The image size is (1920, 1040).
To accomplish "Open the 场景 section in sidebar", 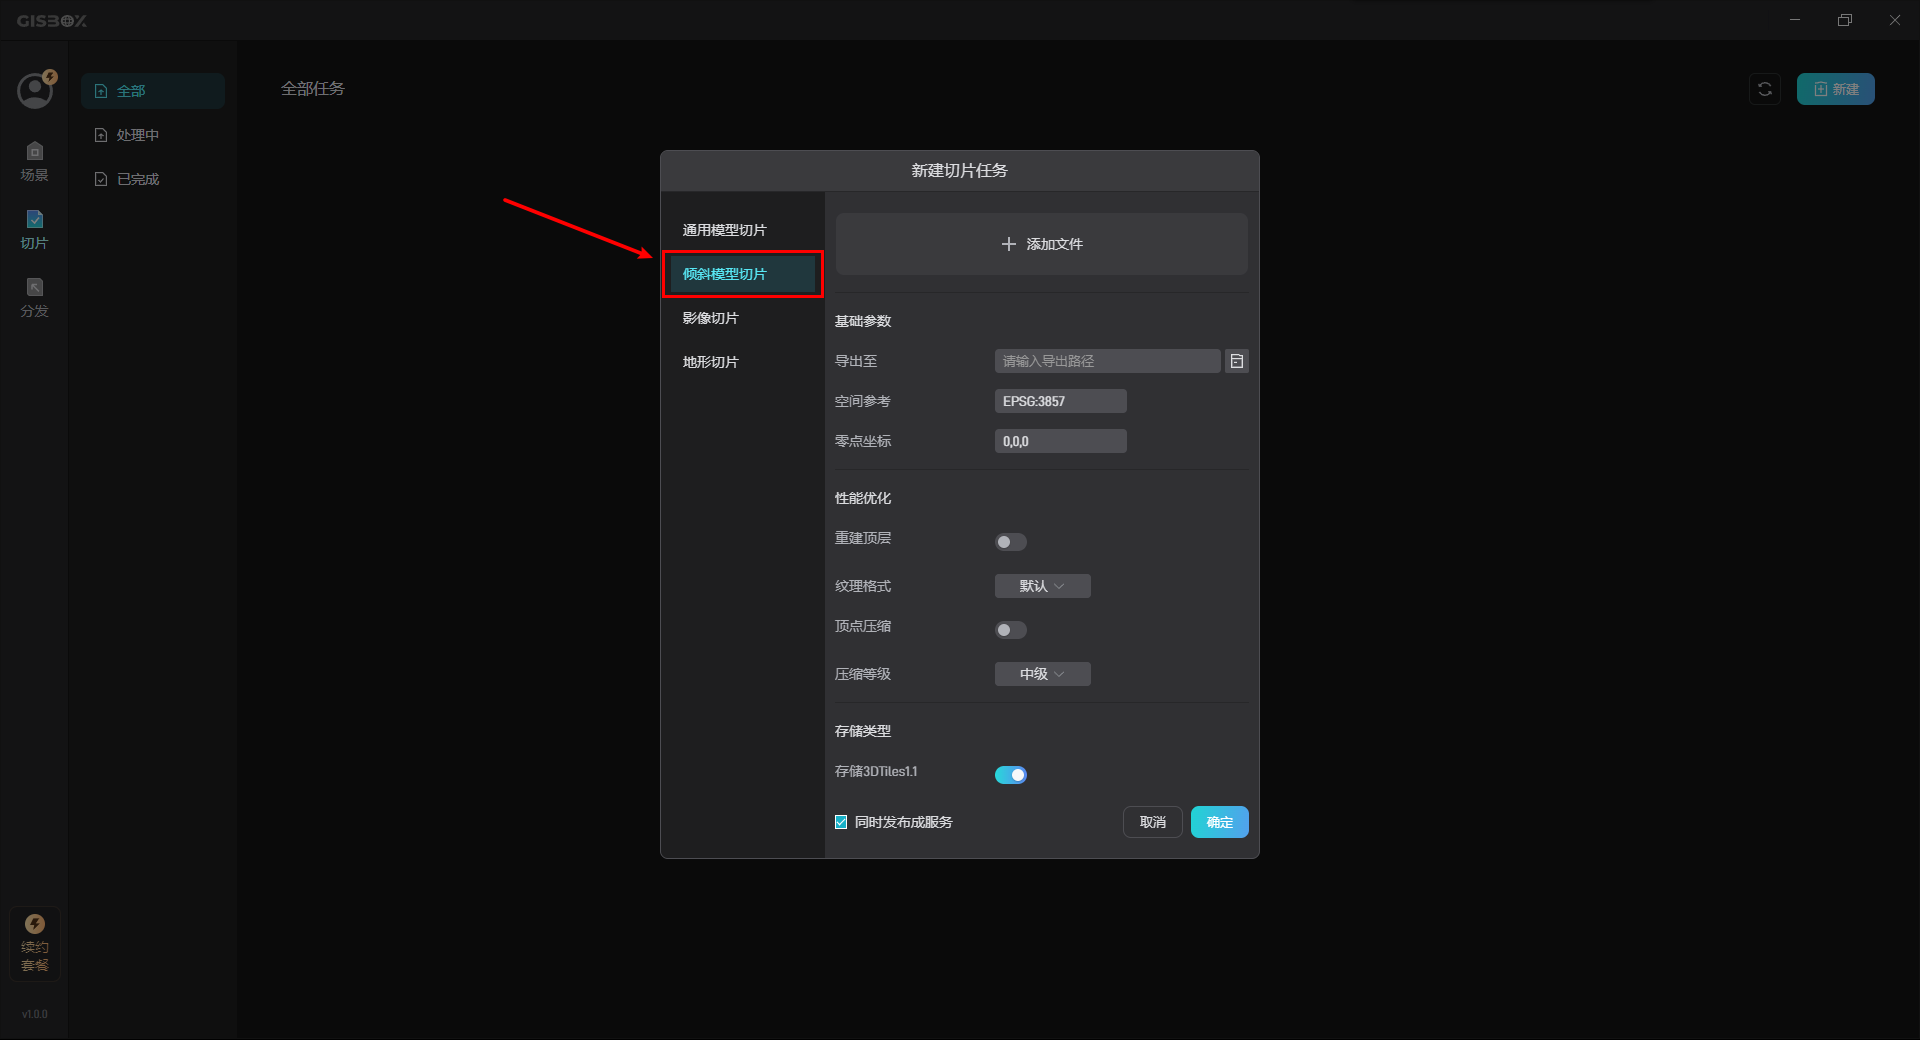I will tap(34, 162).
